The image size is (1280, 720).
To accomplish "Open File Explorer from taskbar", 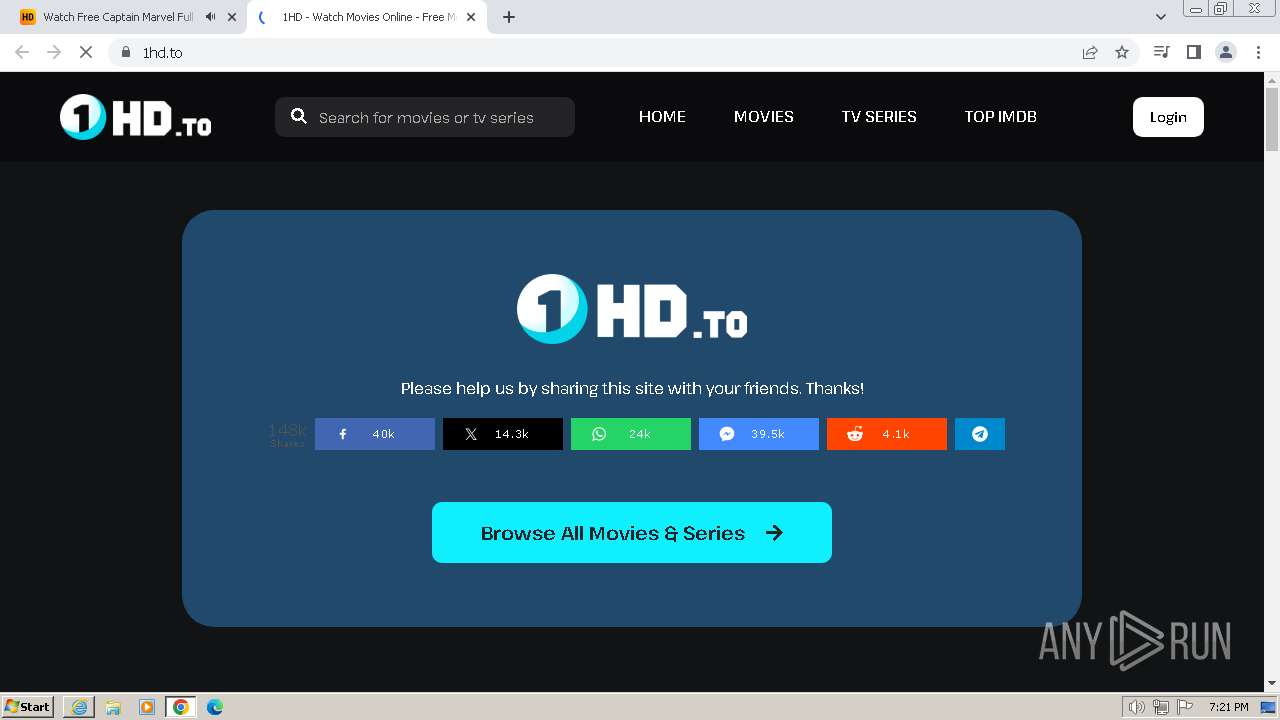I will tap(113, 707).
